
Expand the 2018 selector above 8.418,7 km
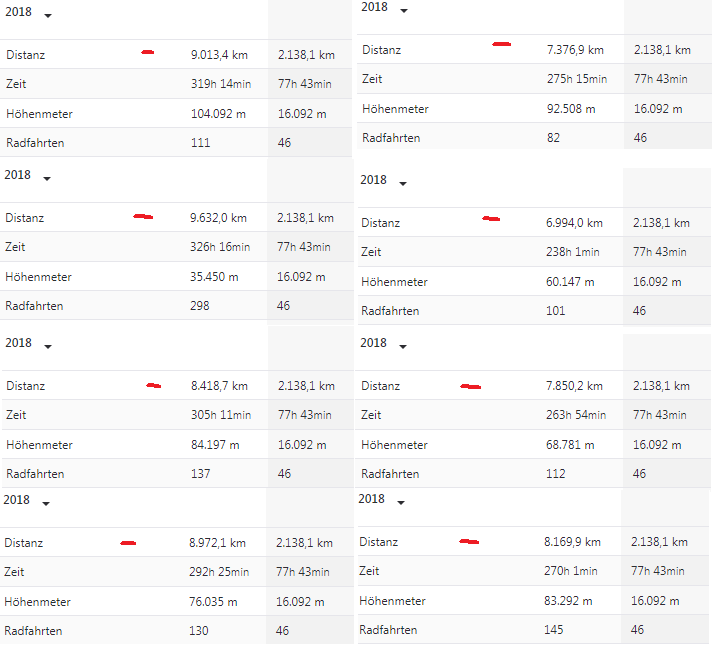(47, 347)
